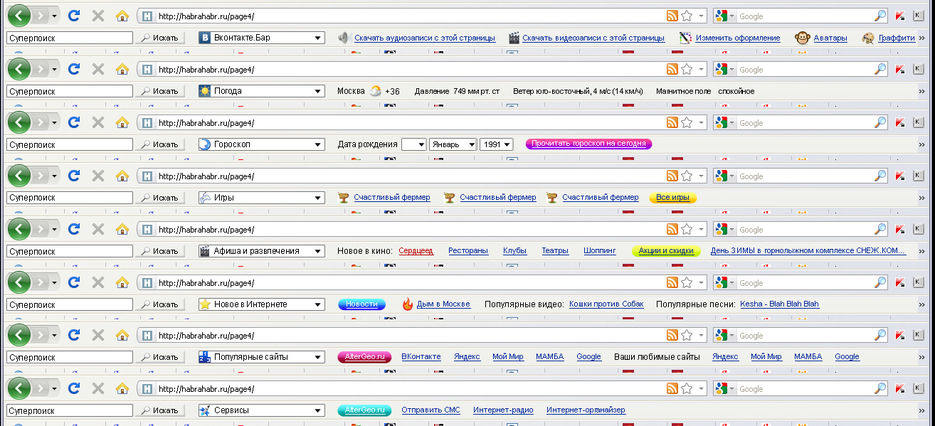This screenshot has width=935, height=426.
Task: Open the Игры toolbar selector dropdown
Action: pos(261,197)
